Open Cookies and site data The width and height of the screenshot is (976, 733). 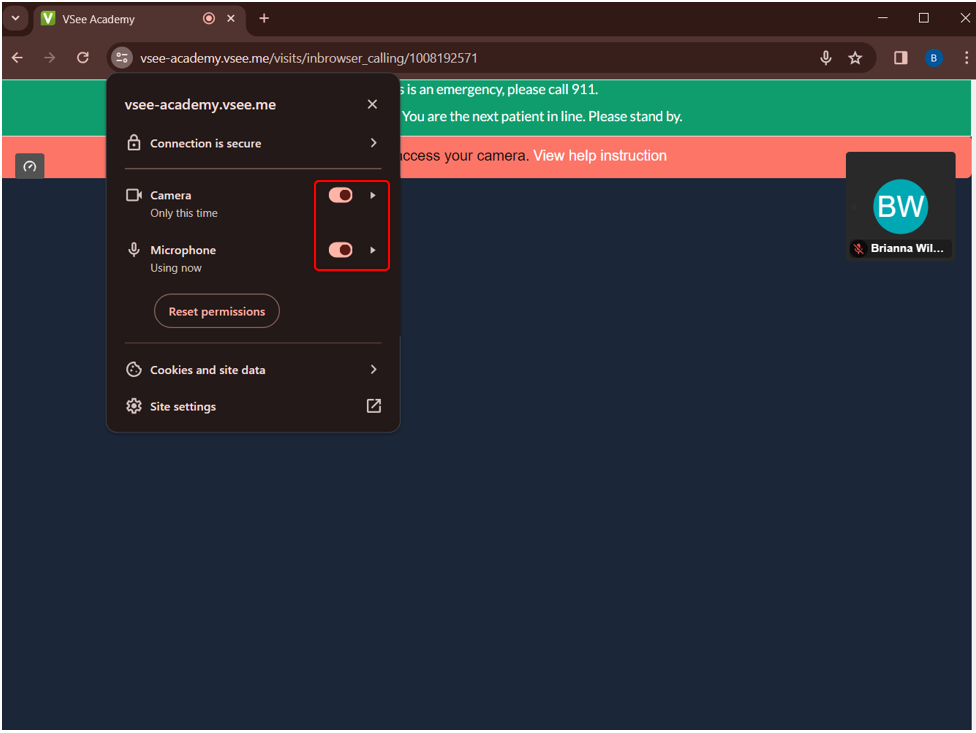coord(253,370)
